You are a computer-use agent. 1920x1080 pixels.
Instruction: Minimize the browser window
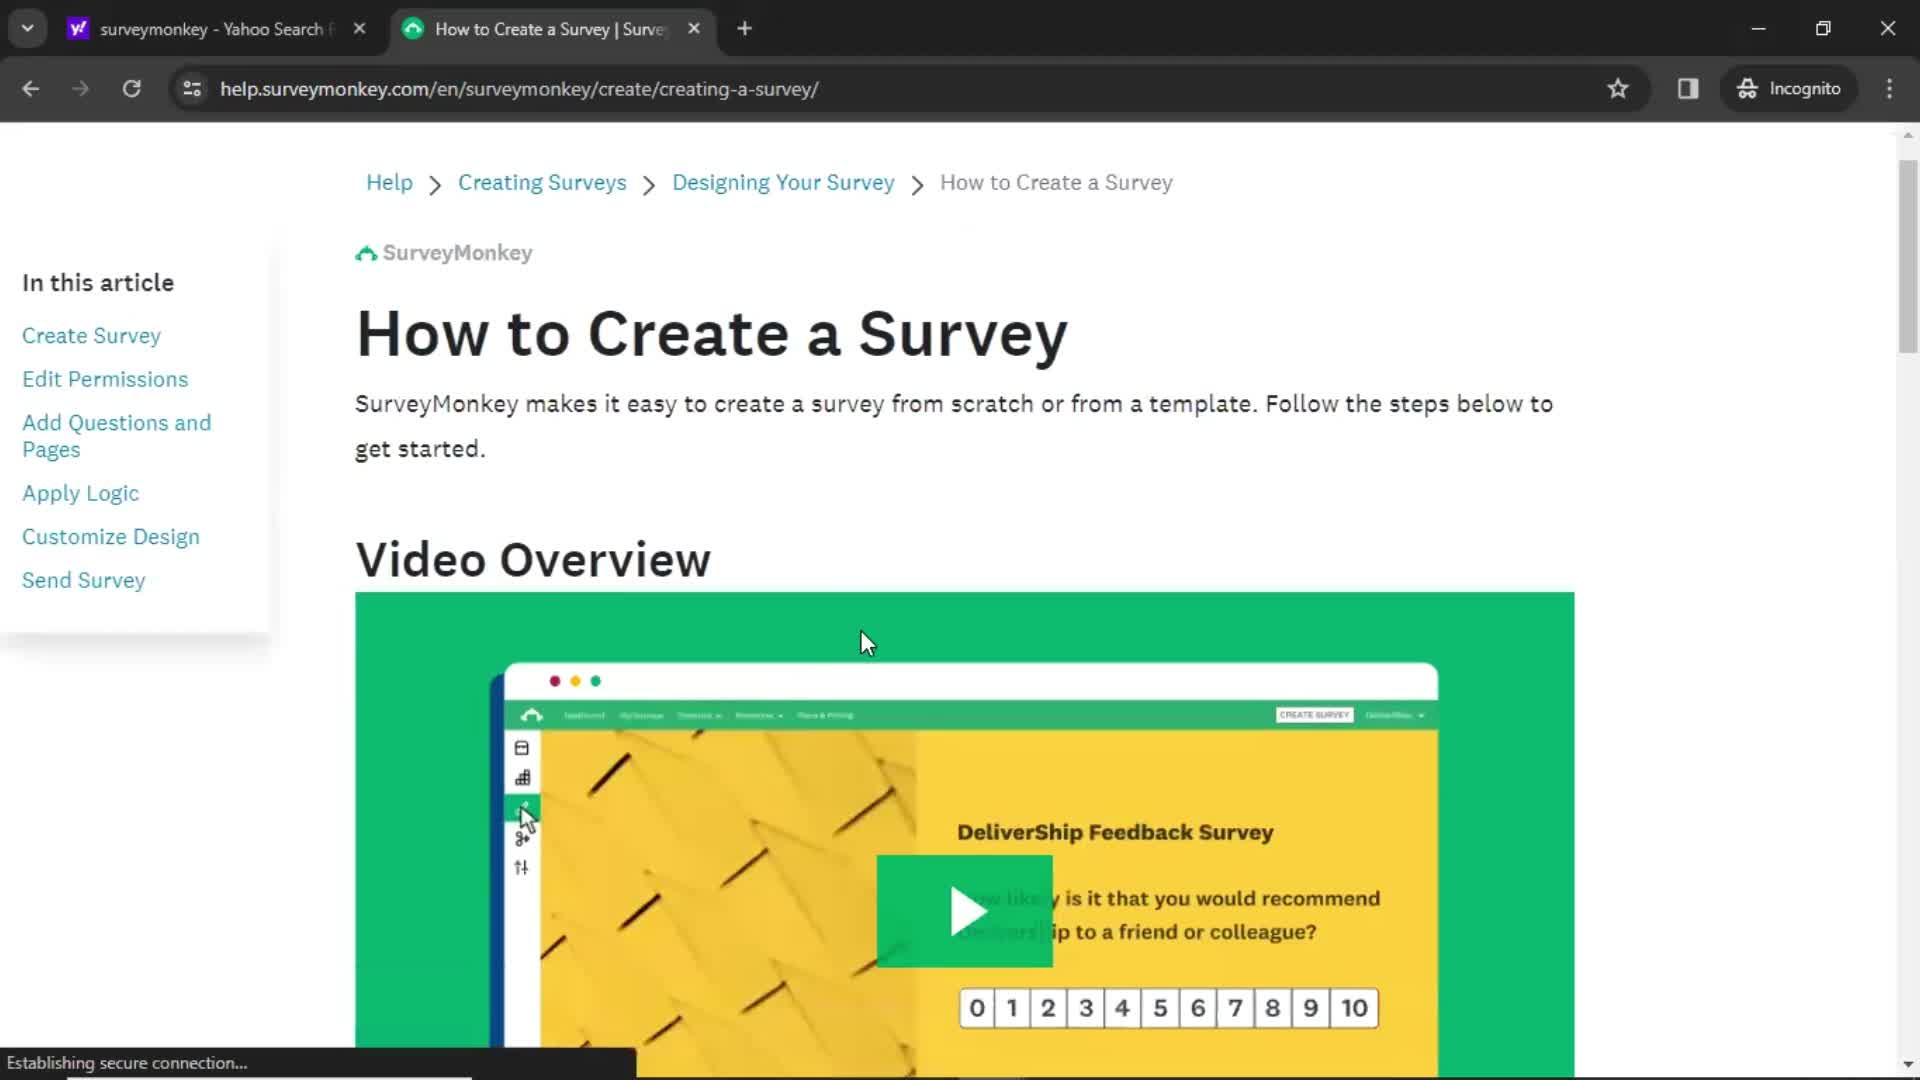pyautogui.click(x=1759, y=29)
